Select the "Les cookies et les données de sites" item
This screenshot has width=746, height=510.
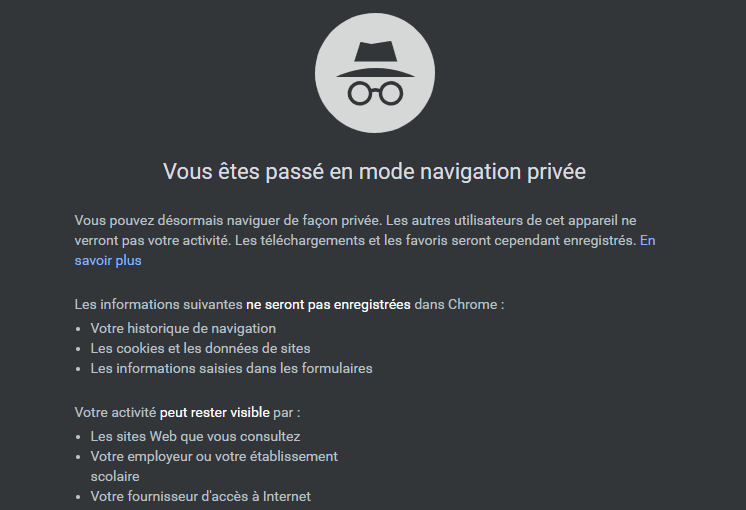pyautogui.click(x=200, y=348)
